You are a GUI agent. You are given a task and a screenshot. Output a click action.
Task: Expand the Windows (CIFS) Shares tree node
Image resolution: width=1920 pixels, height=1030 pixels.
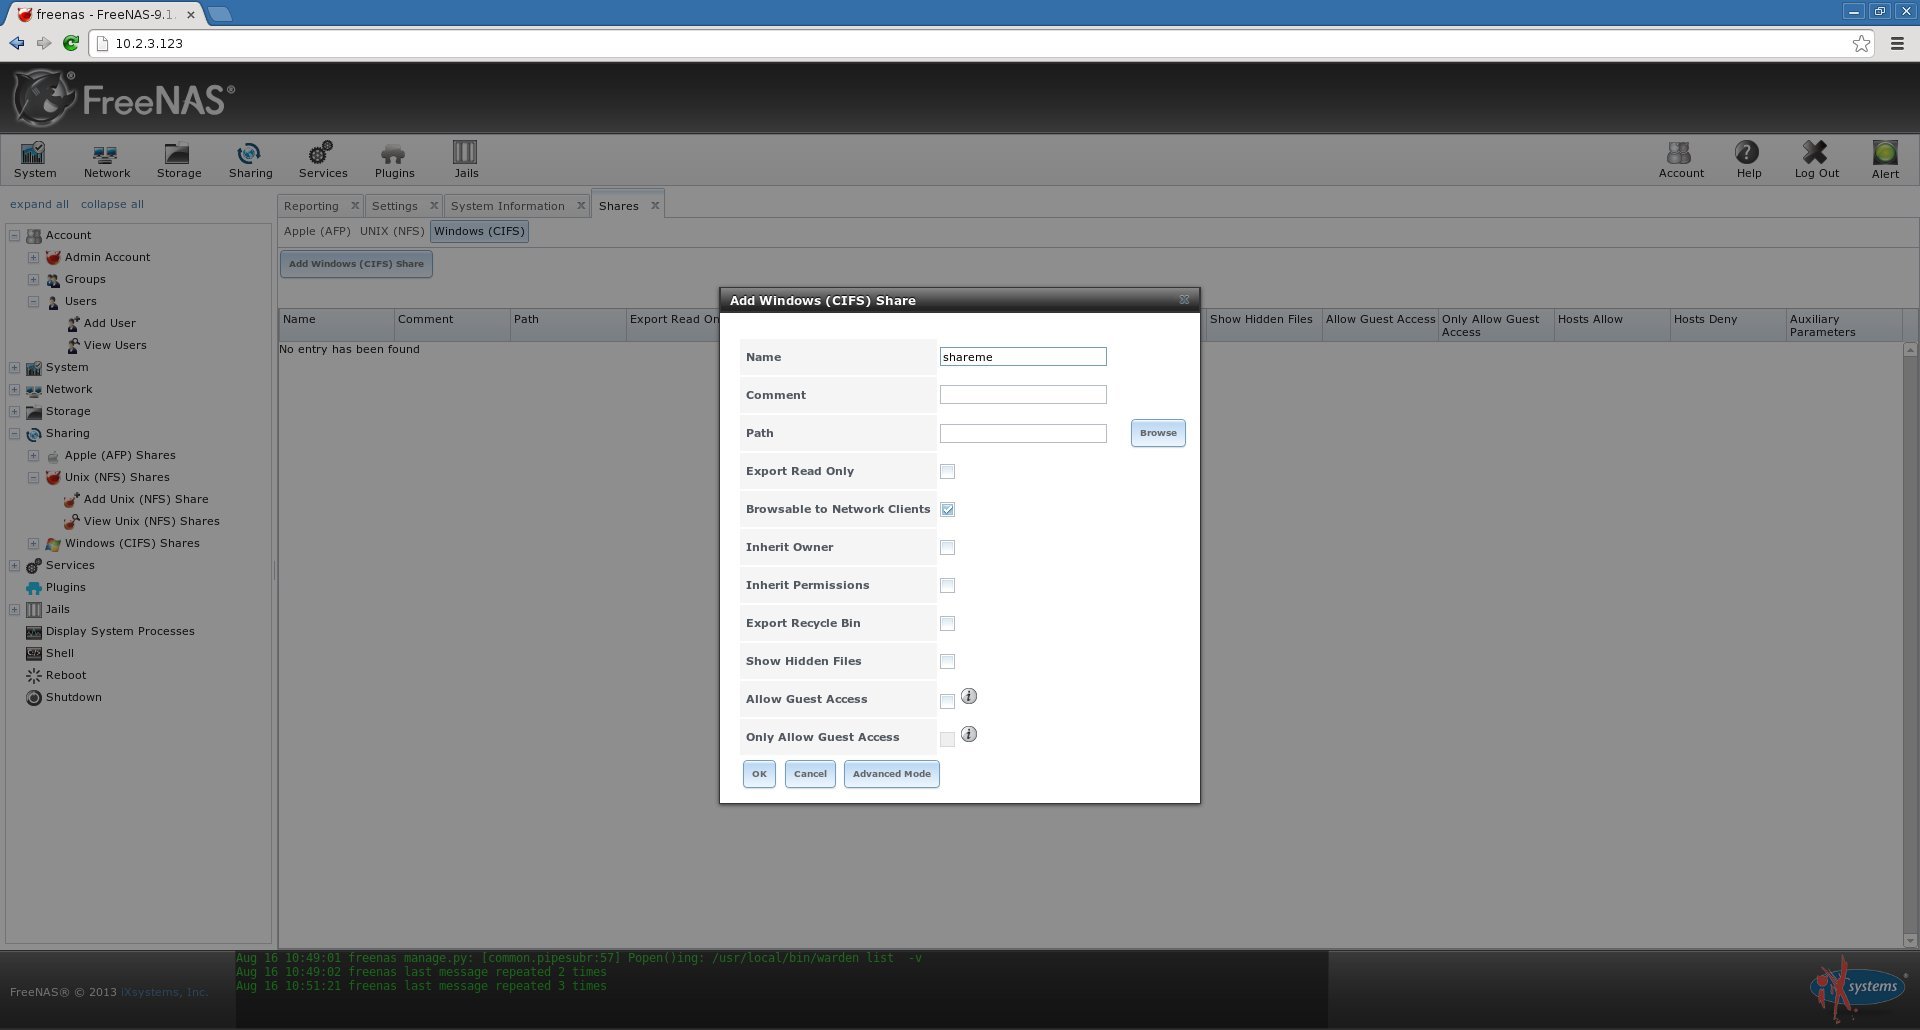point(33,543)
